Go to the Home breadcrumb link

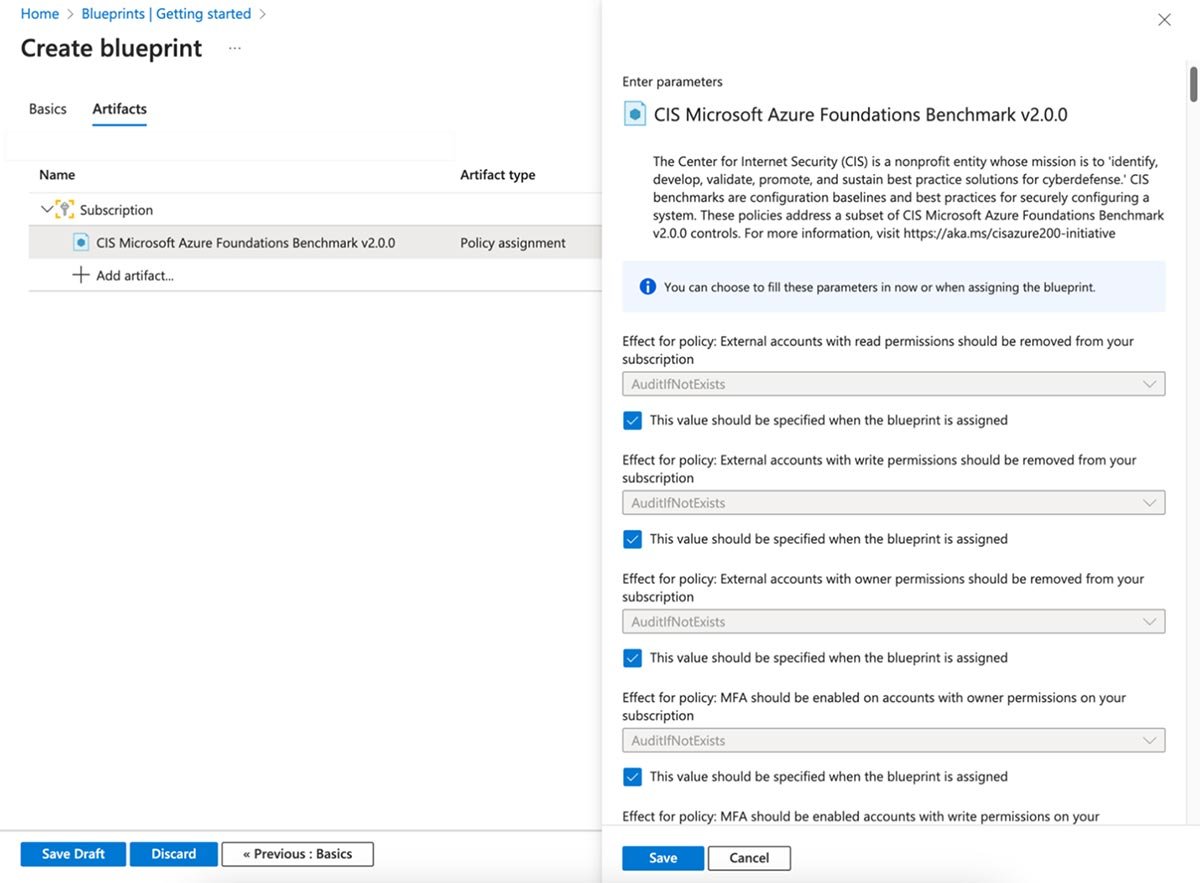pos(40,14)
